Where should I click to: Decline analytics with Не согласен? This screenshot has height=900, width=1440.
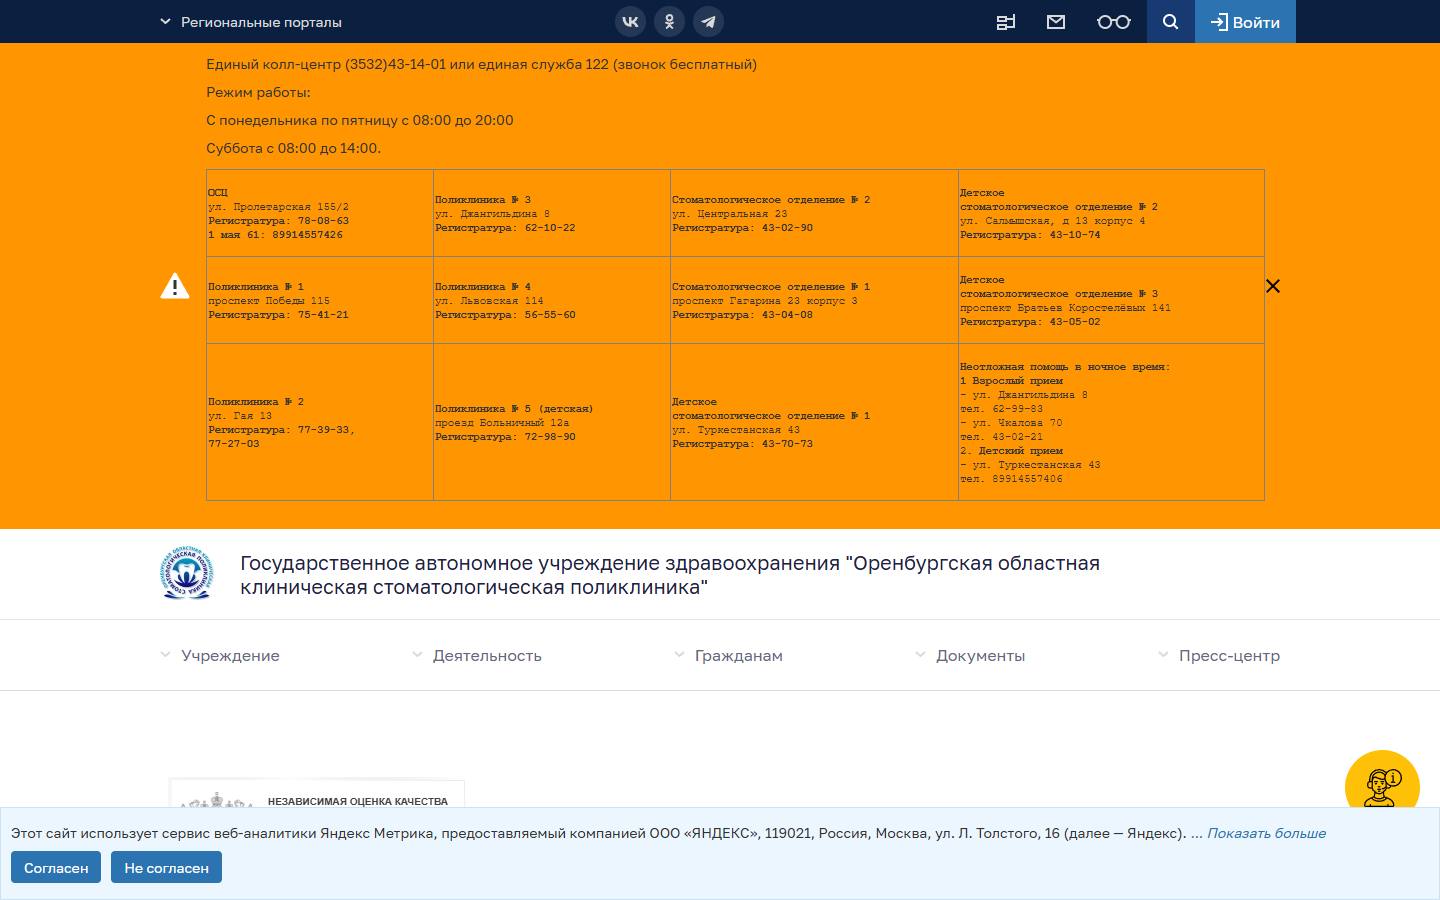pyautogui.click(x=166, y=867)
